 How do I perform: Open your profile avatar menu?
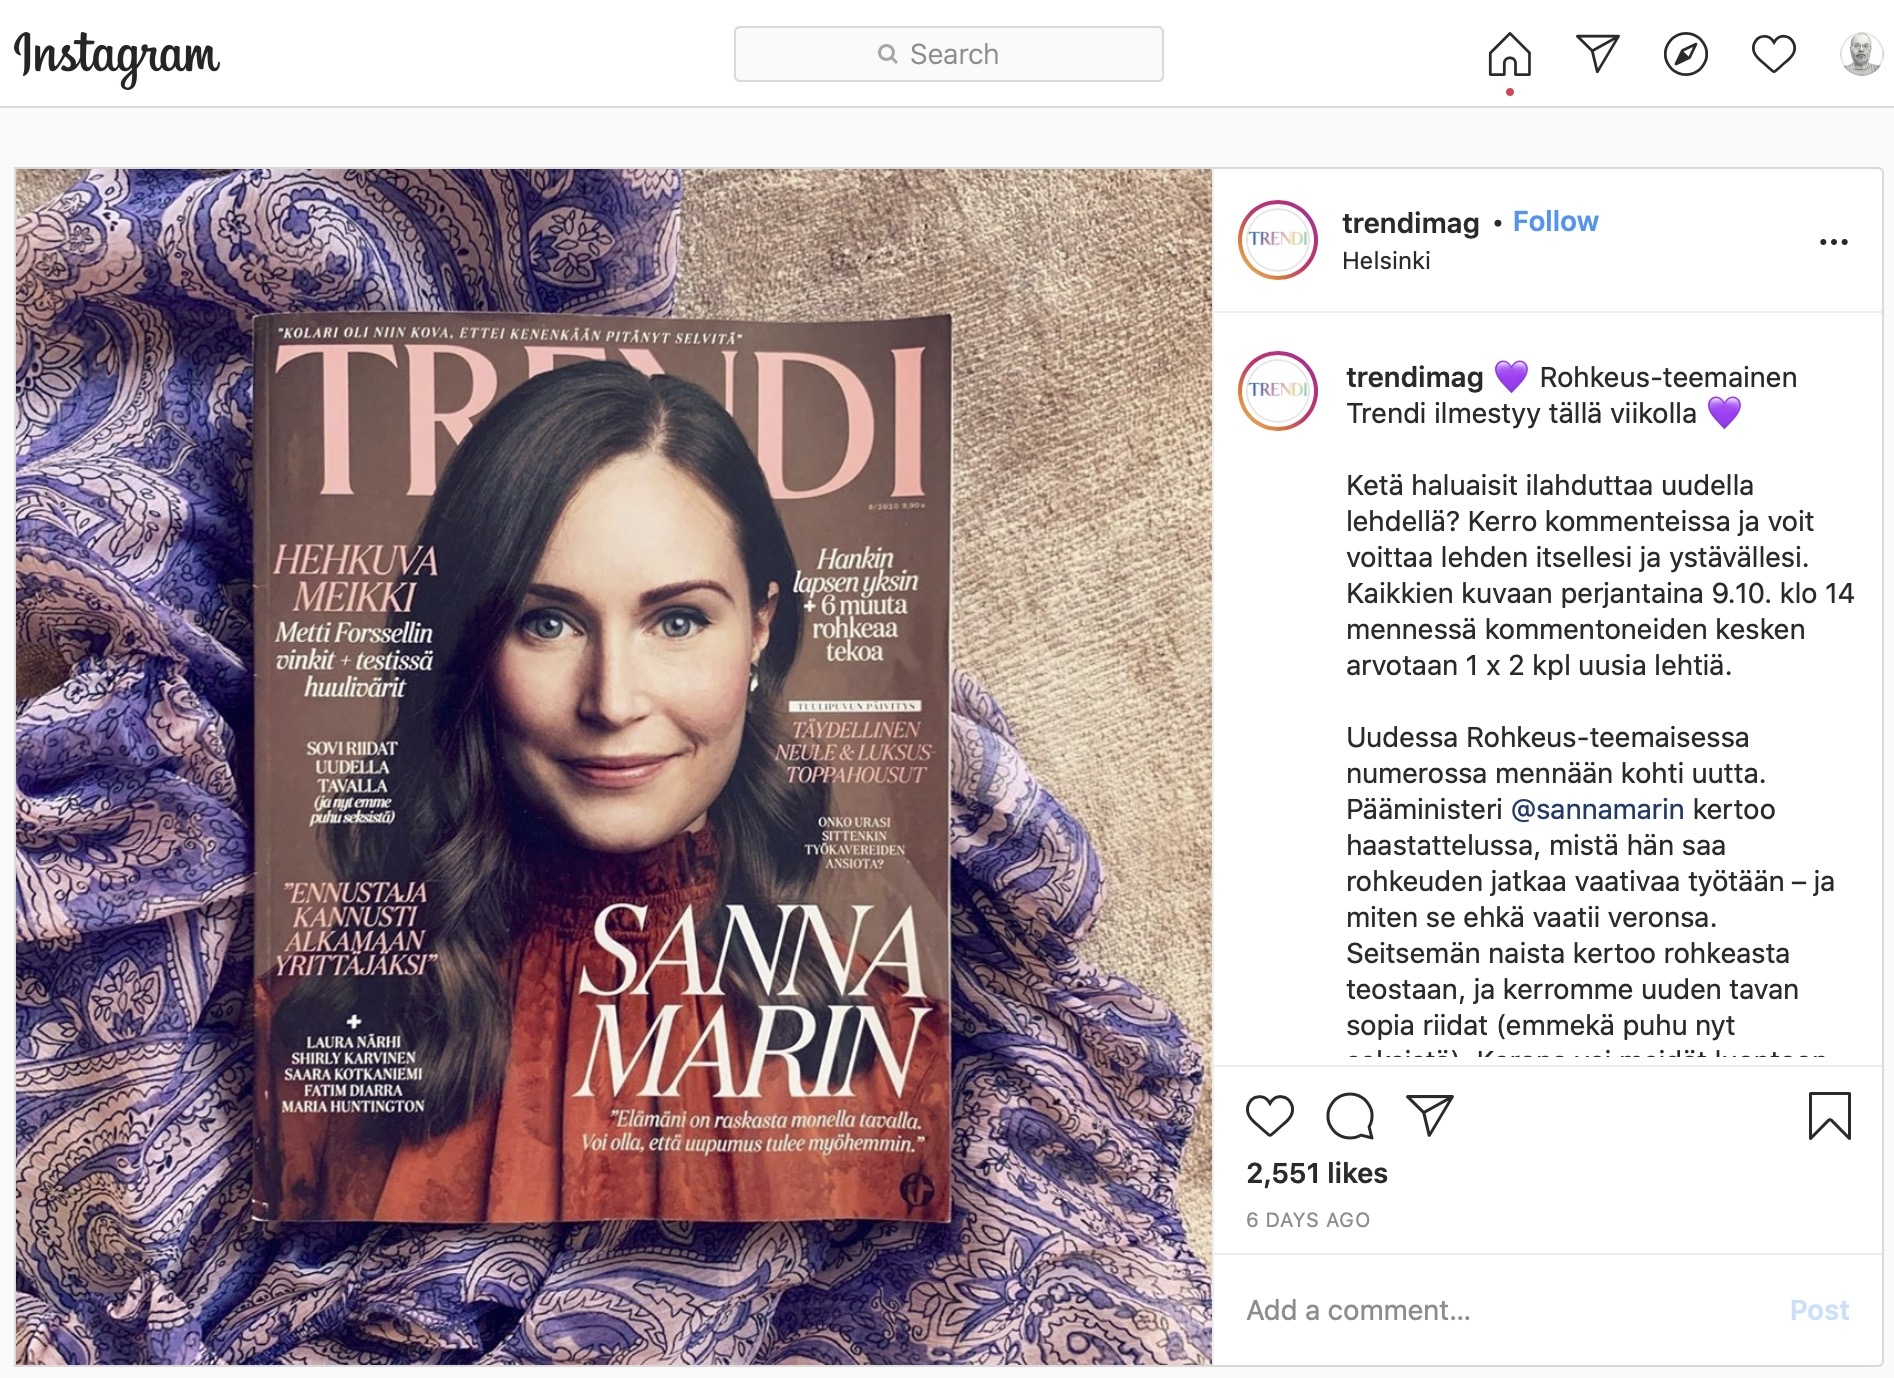(x=1861, y=54)
